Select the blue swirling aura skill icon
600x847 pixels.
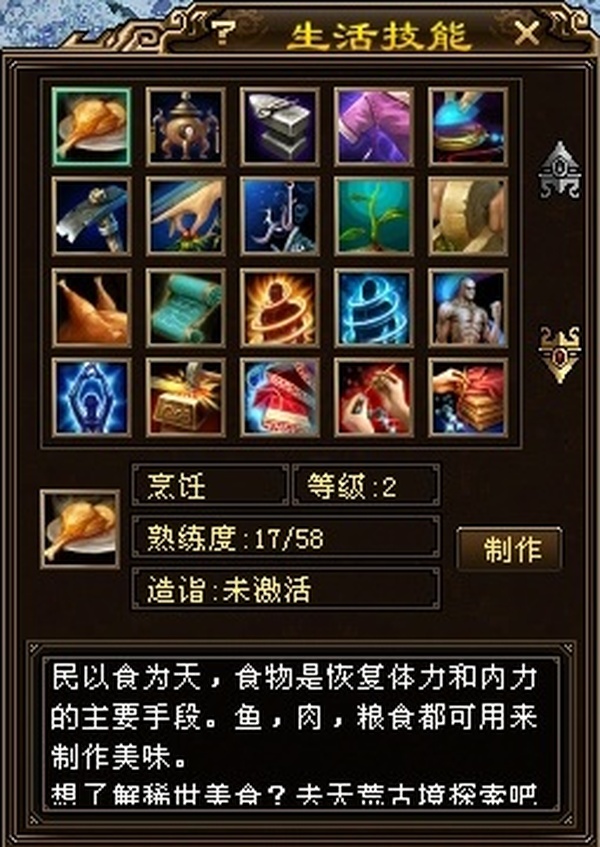point(374,308)
